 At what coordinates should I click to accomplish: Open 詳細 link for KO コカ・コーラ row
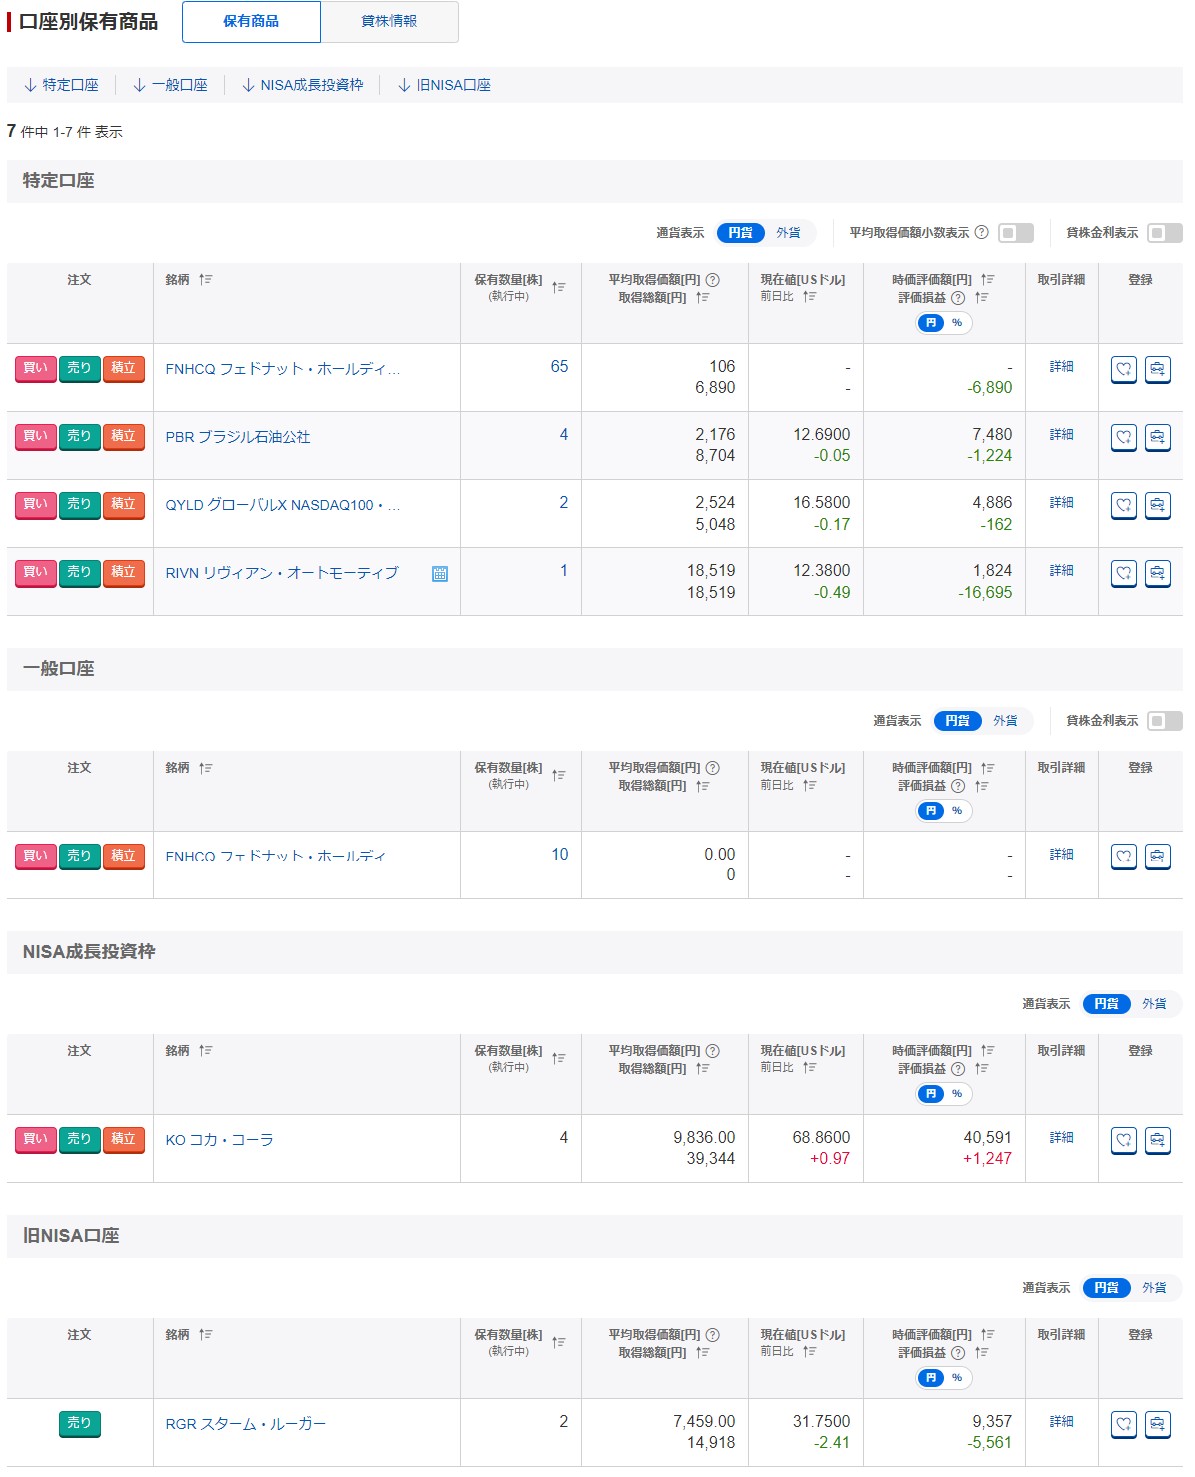[1061, 1138]
